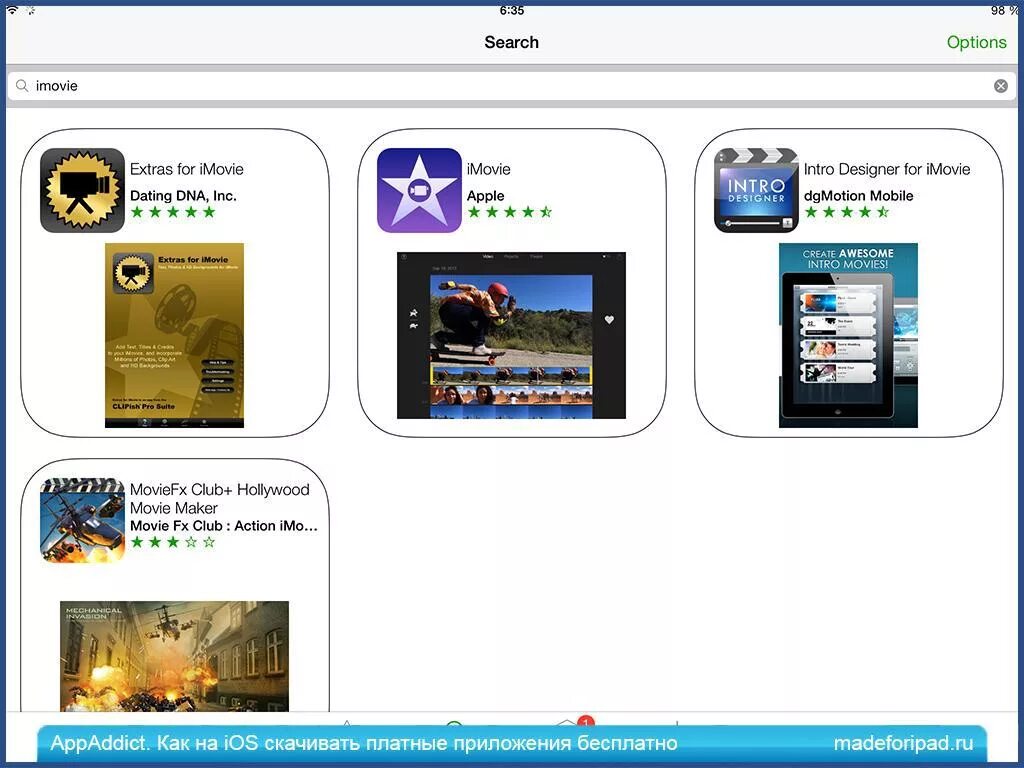Viewport: 1024px width, 768px height.
Task: Open the MovieFx Club+ helicopter app icon
Action: pos(82,520)
